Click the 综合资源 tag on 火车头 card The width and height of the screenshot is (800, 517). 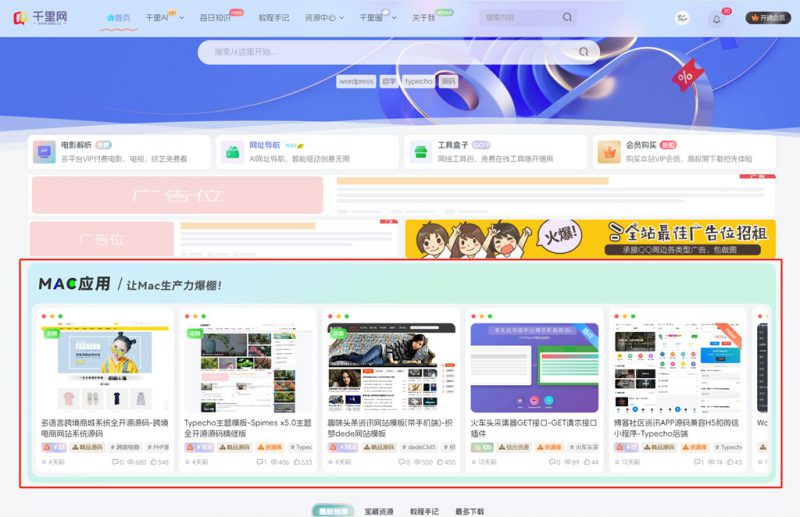514,447
